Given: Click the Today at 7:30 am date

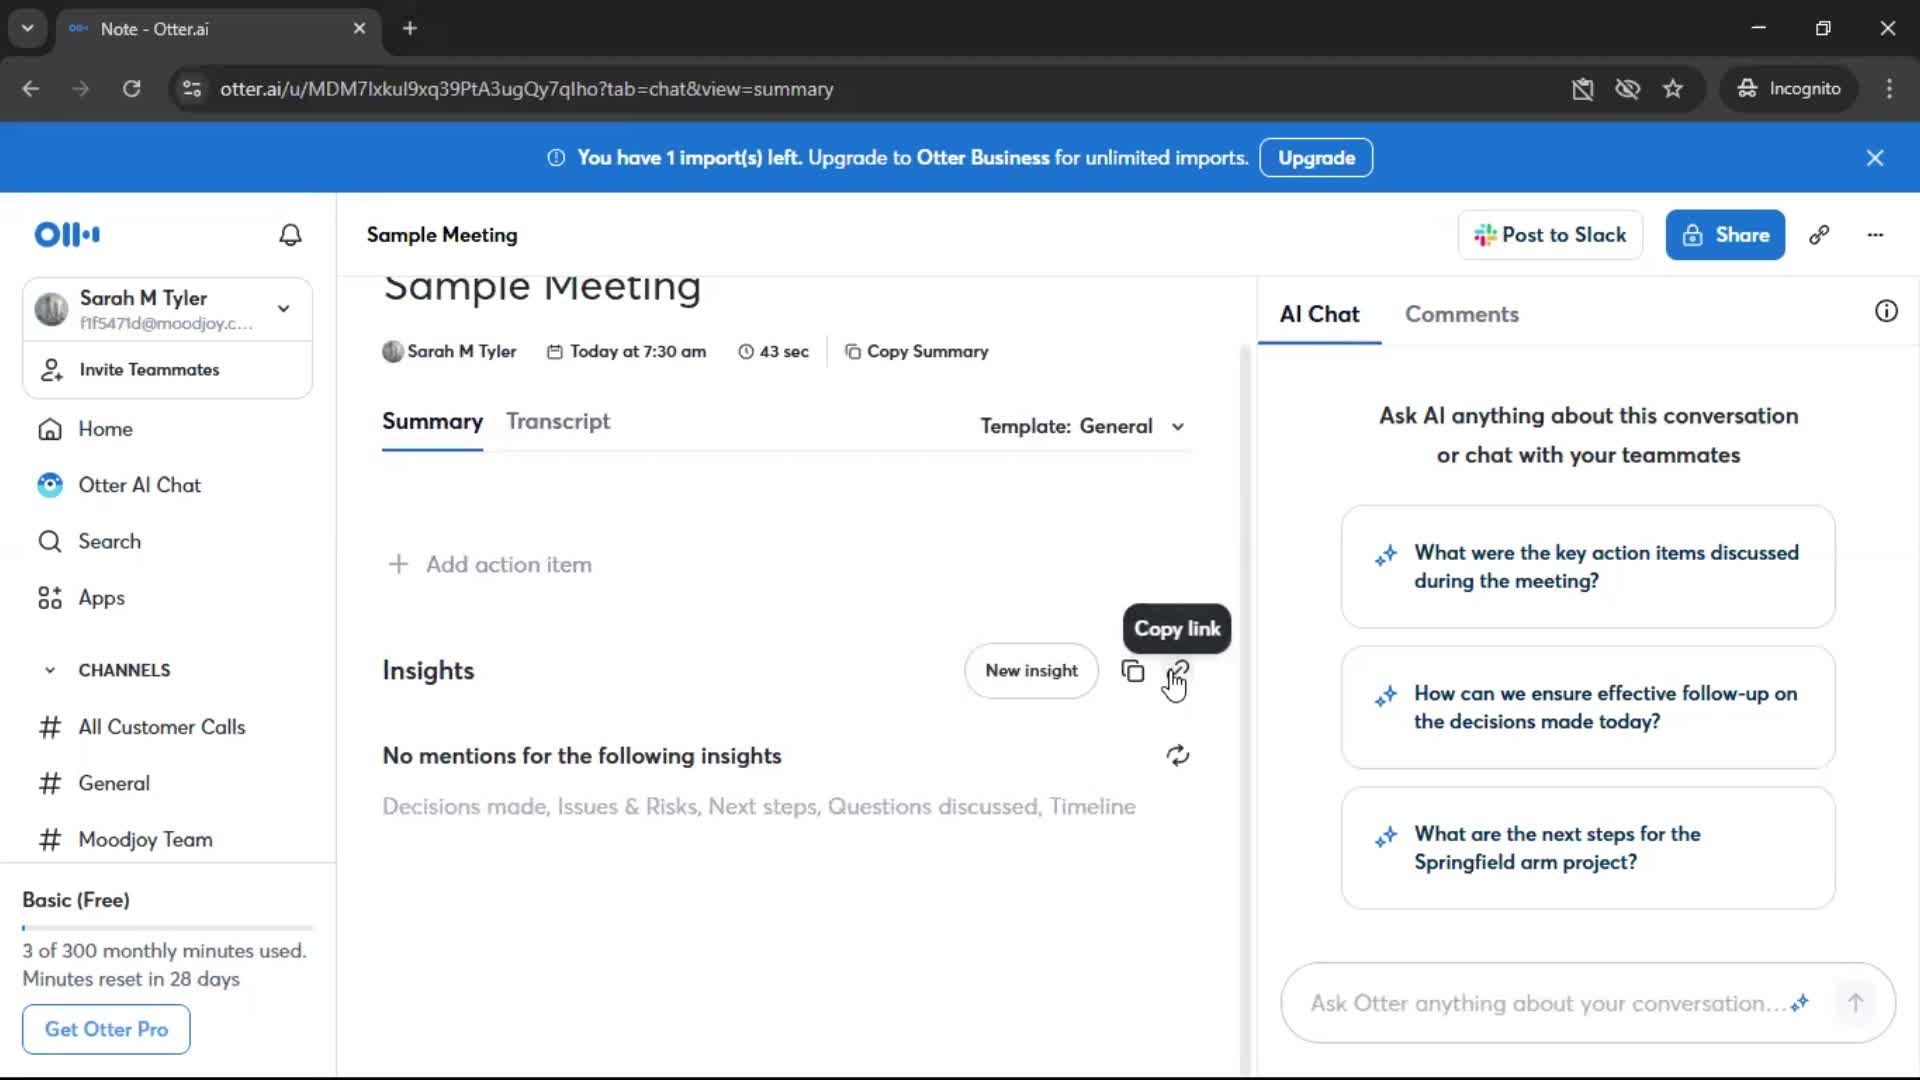Looking at the screenshot, I should click(626, 351).
